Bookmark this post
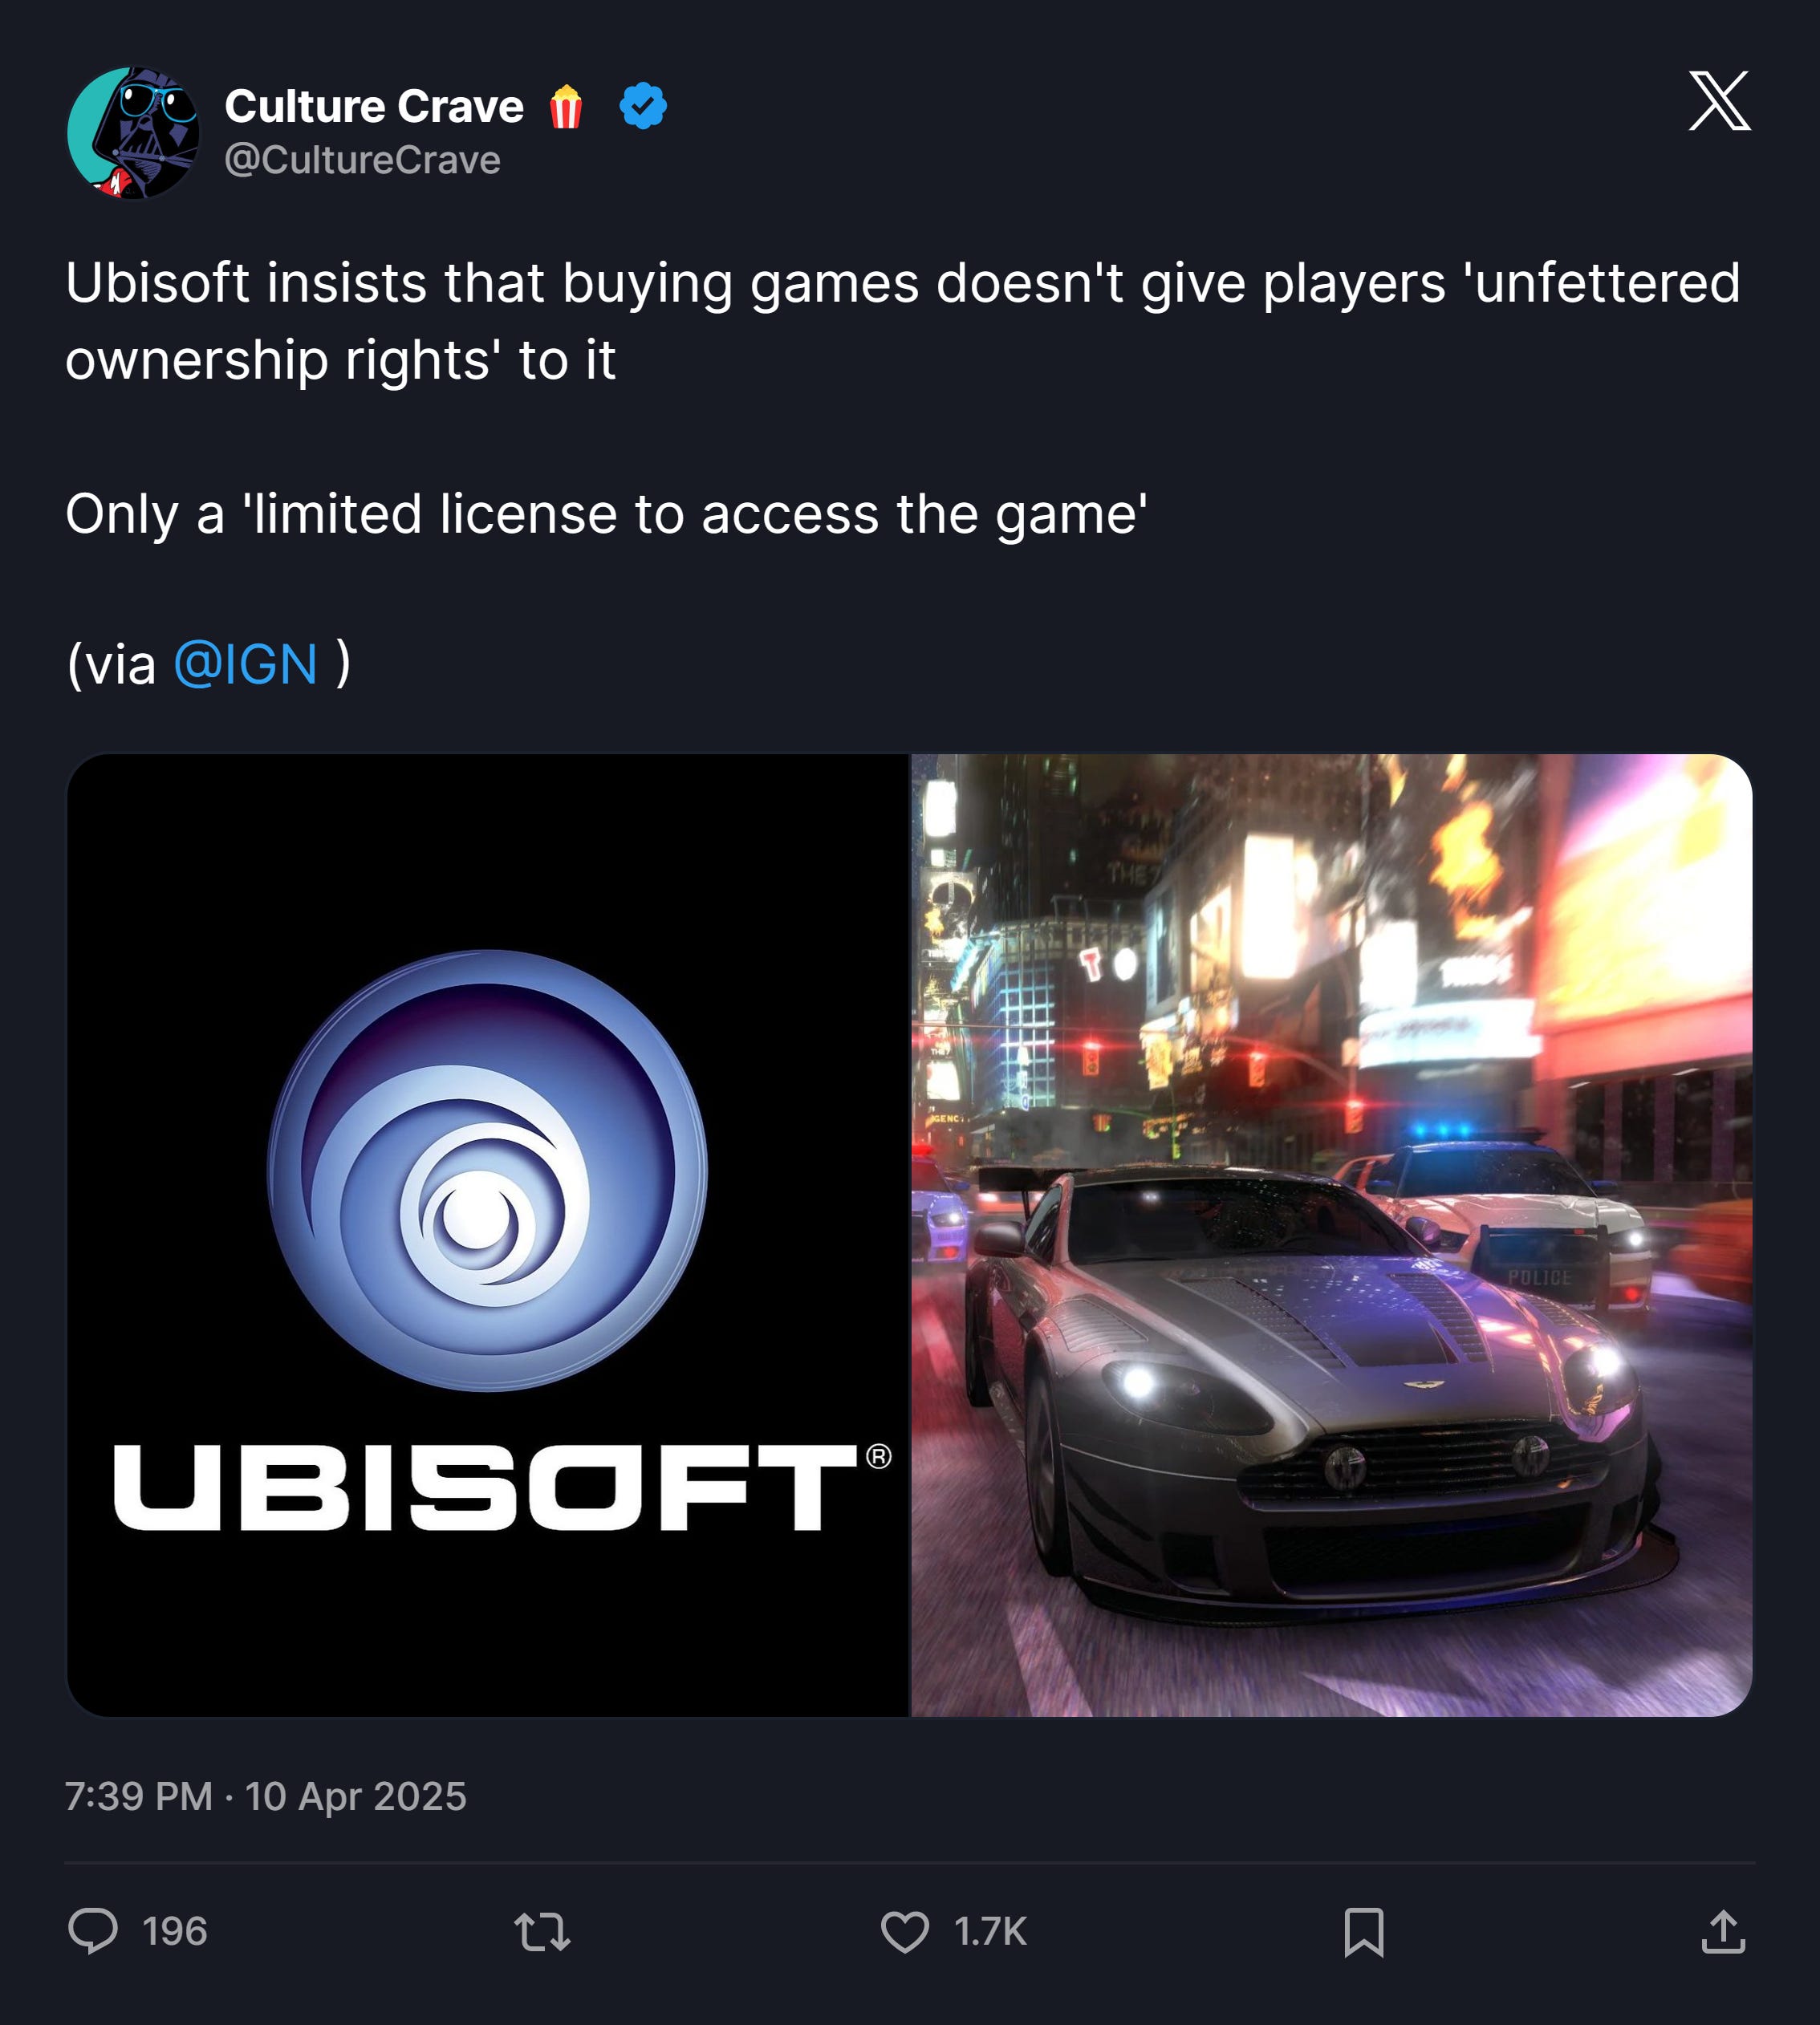The height and width of the screenshot is (2025, 1820). pos(1364,1932)
